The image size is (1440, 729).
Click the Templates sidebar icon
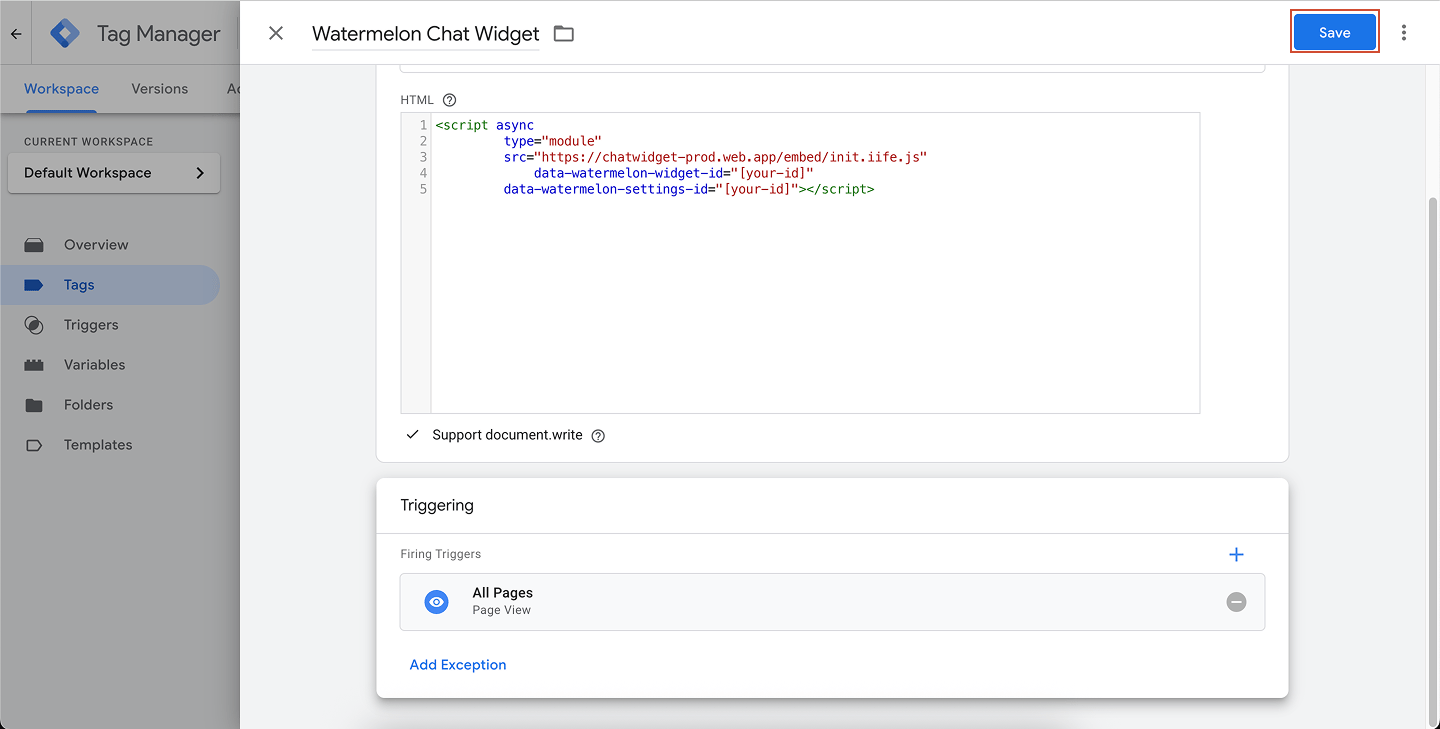point(34,445)
